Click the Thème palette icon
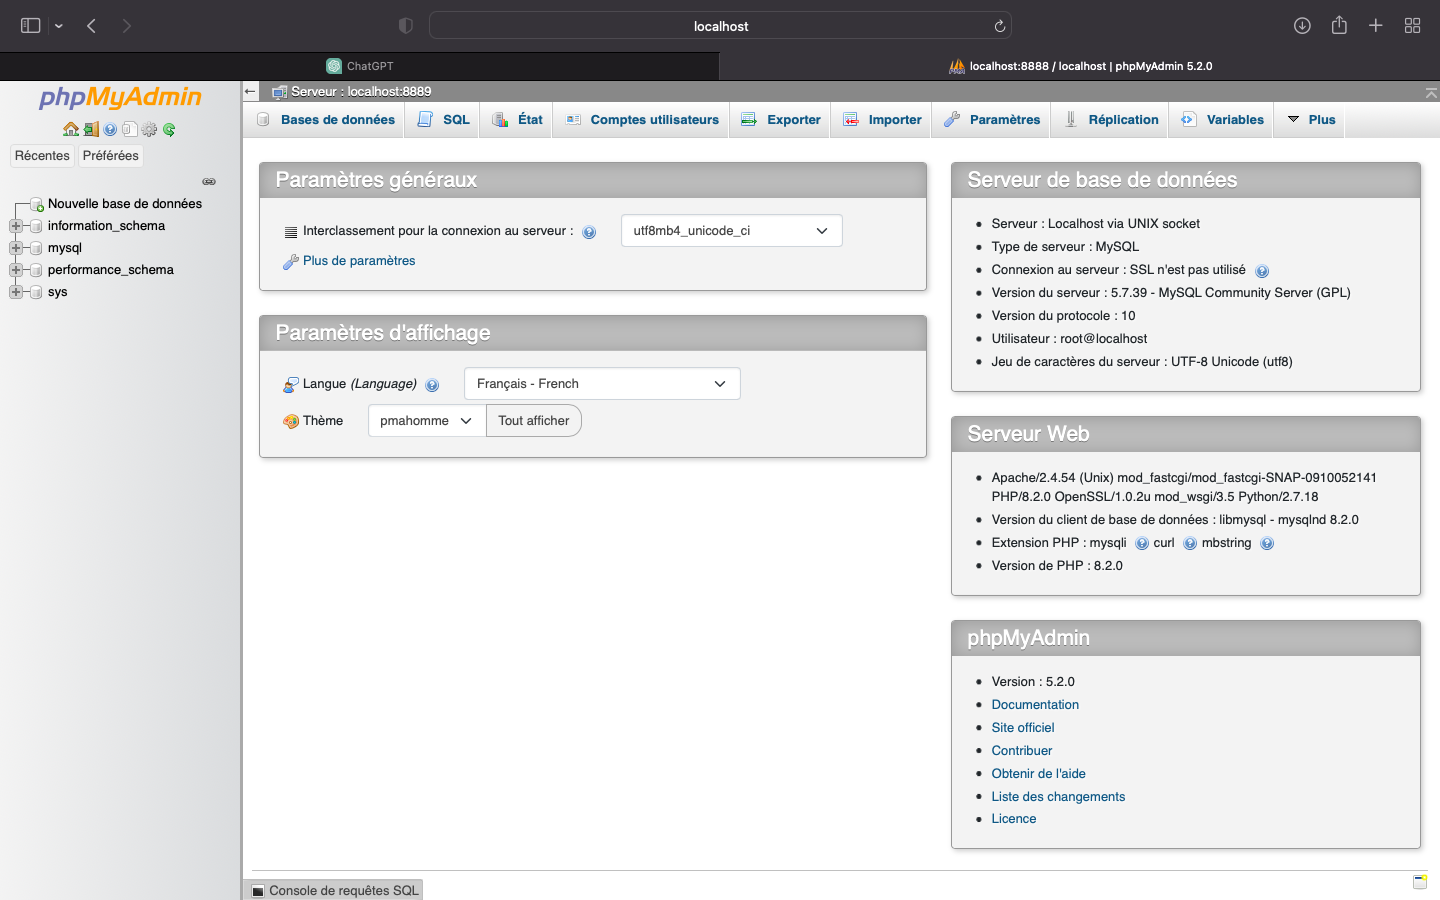The width and height of the screenshot is (1440, 900). tap(291, 421)
